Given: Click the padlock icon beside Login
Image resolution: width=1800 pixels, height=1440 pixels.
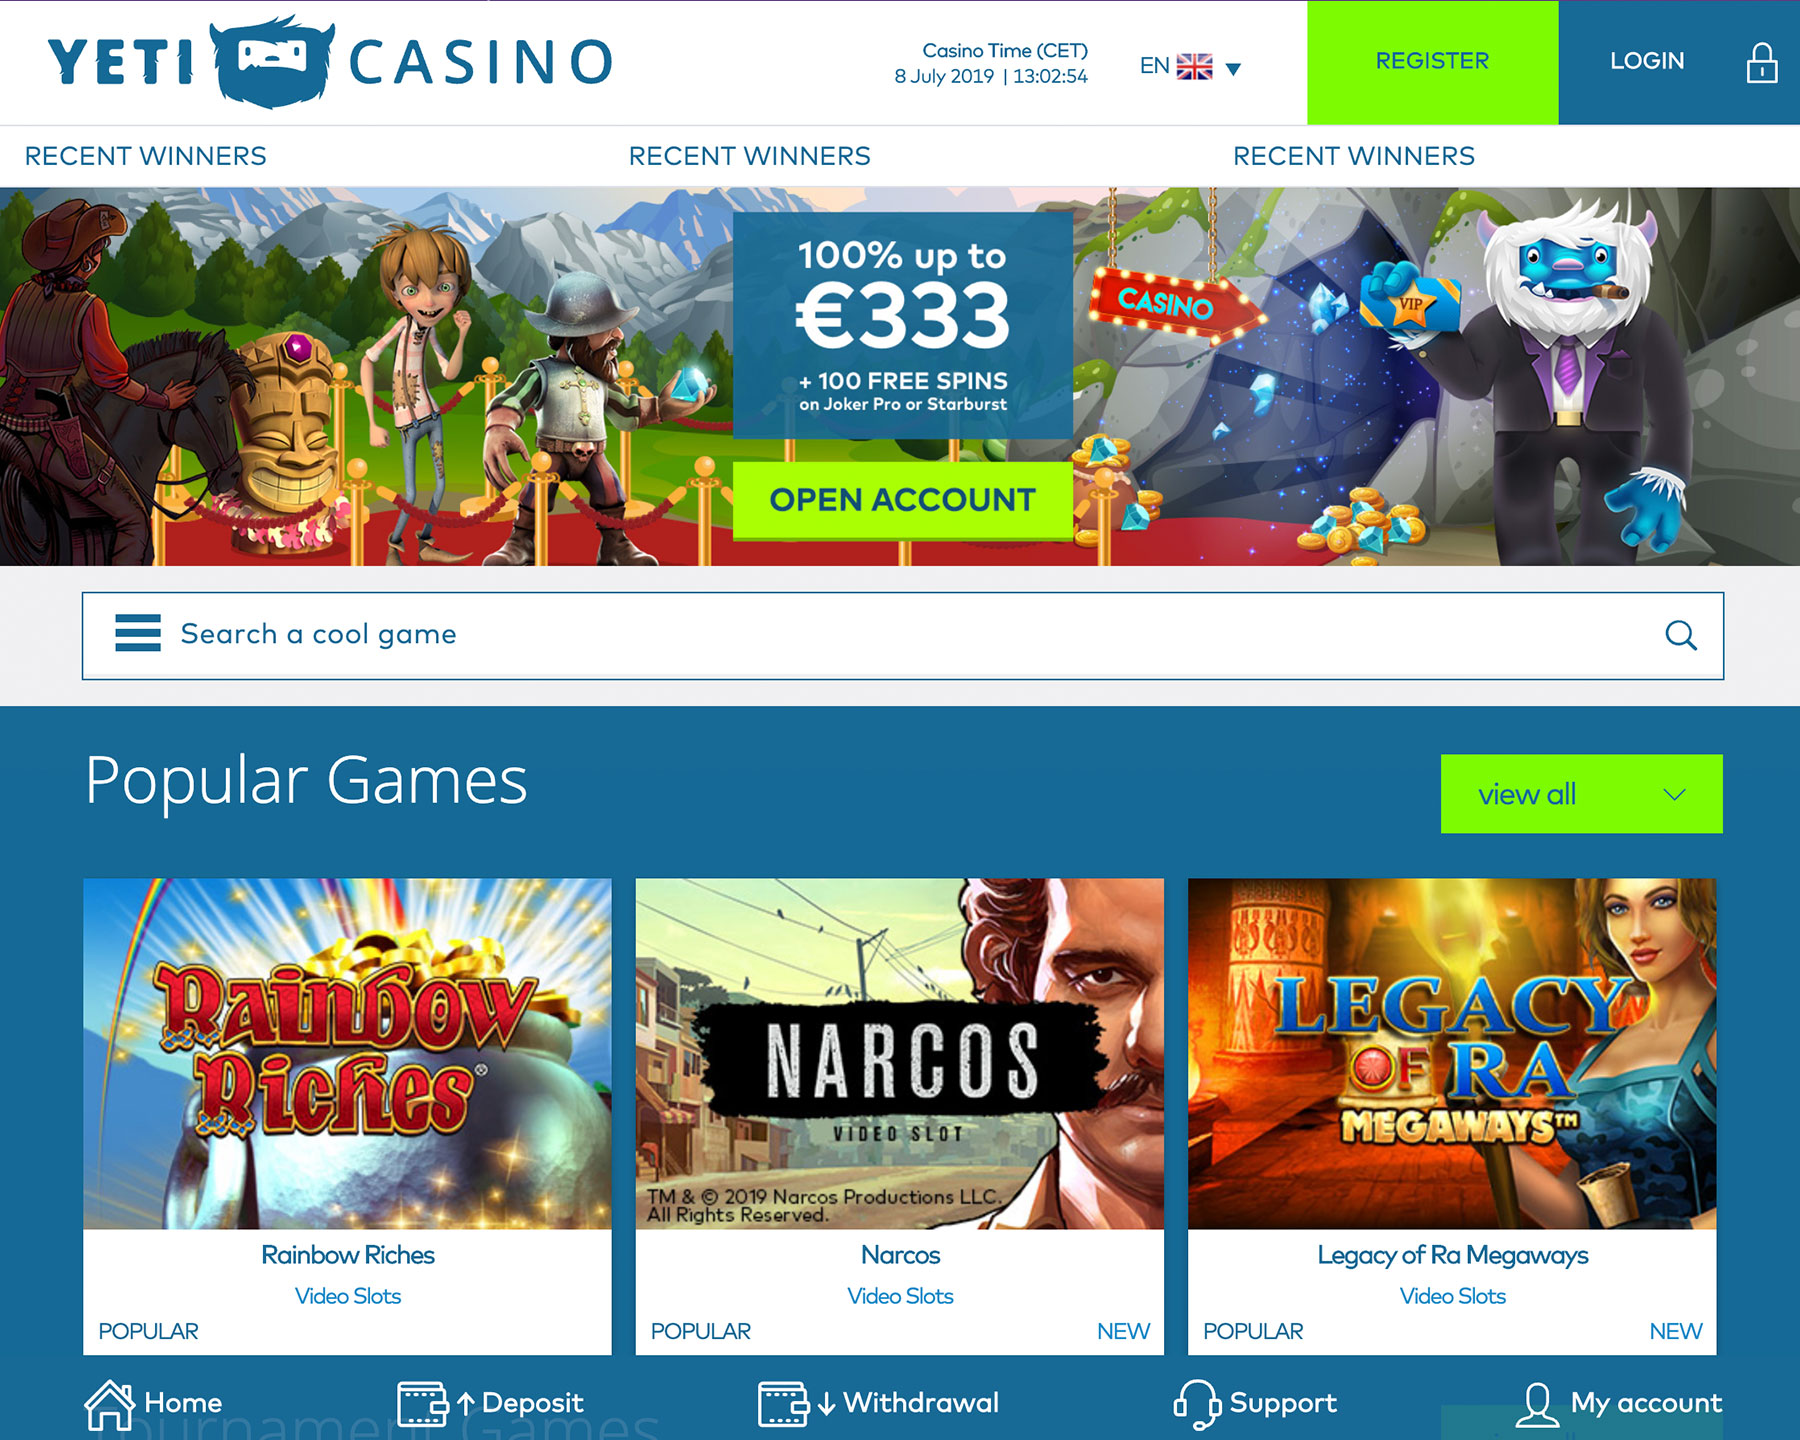Looking at the screenshot, I should pos(1761,63).
